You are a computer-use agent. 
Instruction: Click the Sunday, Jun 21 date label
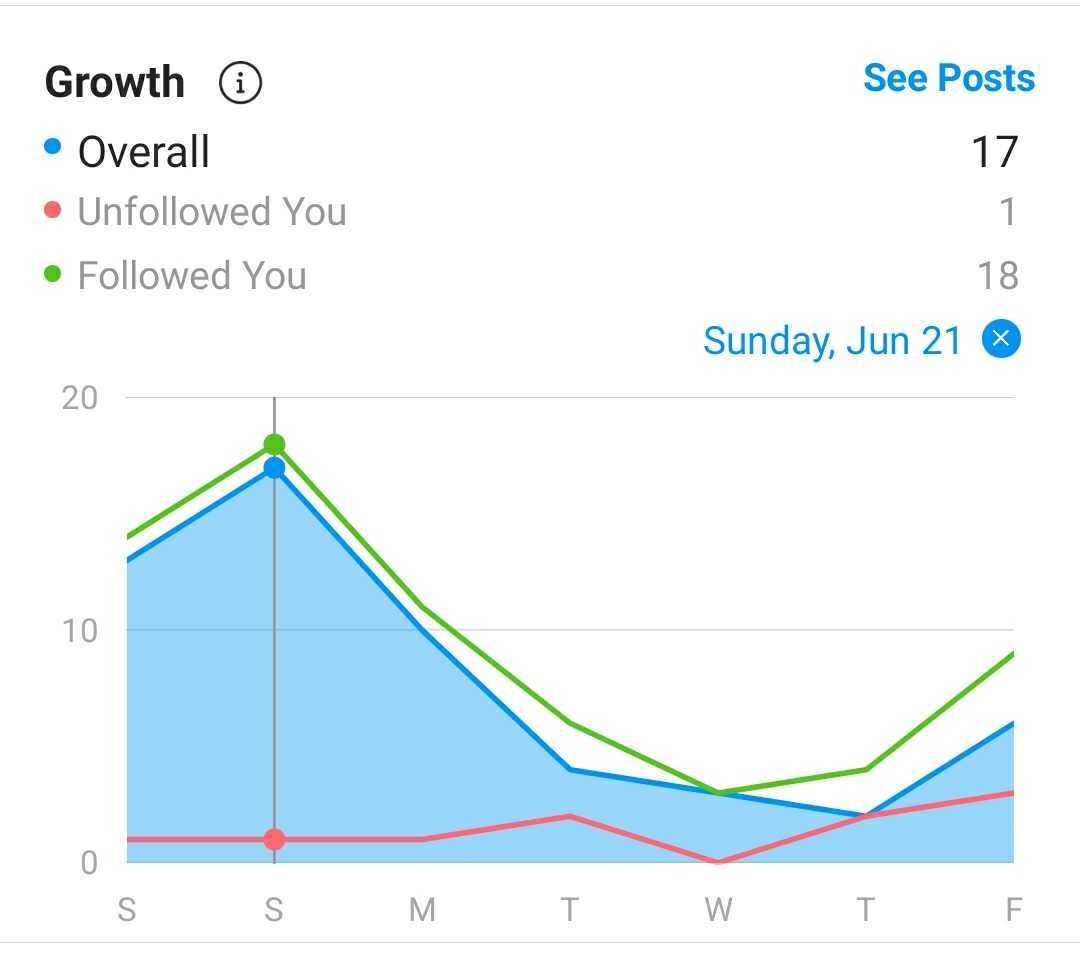pos(832,340)
